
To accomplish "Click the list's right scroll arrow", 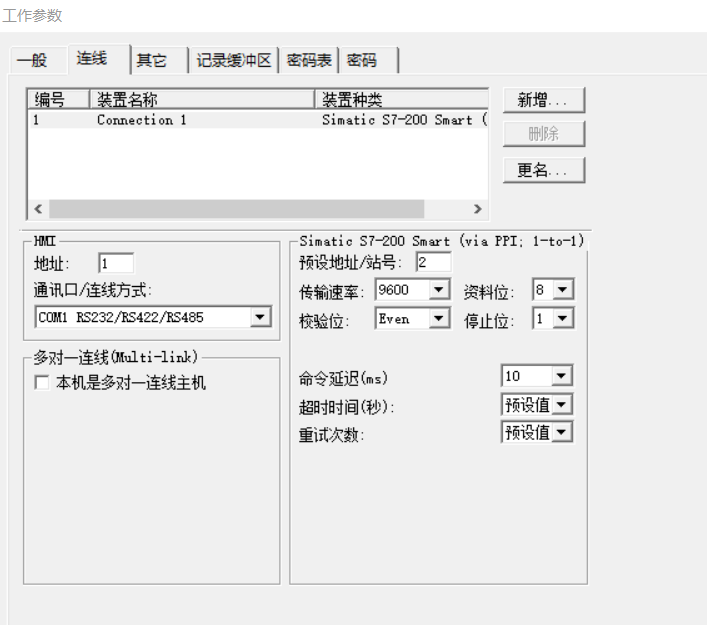I will [x=477, y=209].
